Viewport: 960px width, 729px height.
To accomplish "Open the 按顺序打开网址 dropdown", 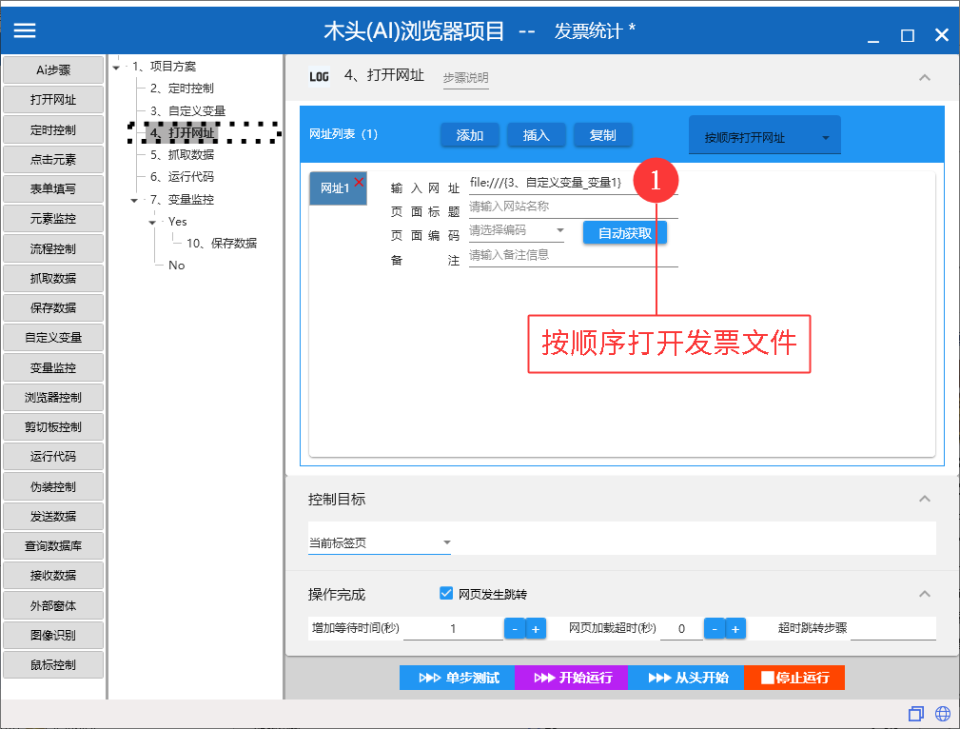I will 764,134.
